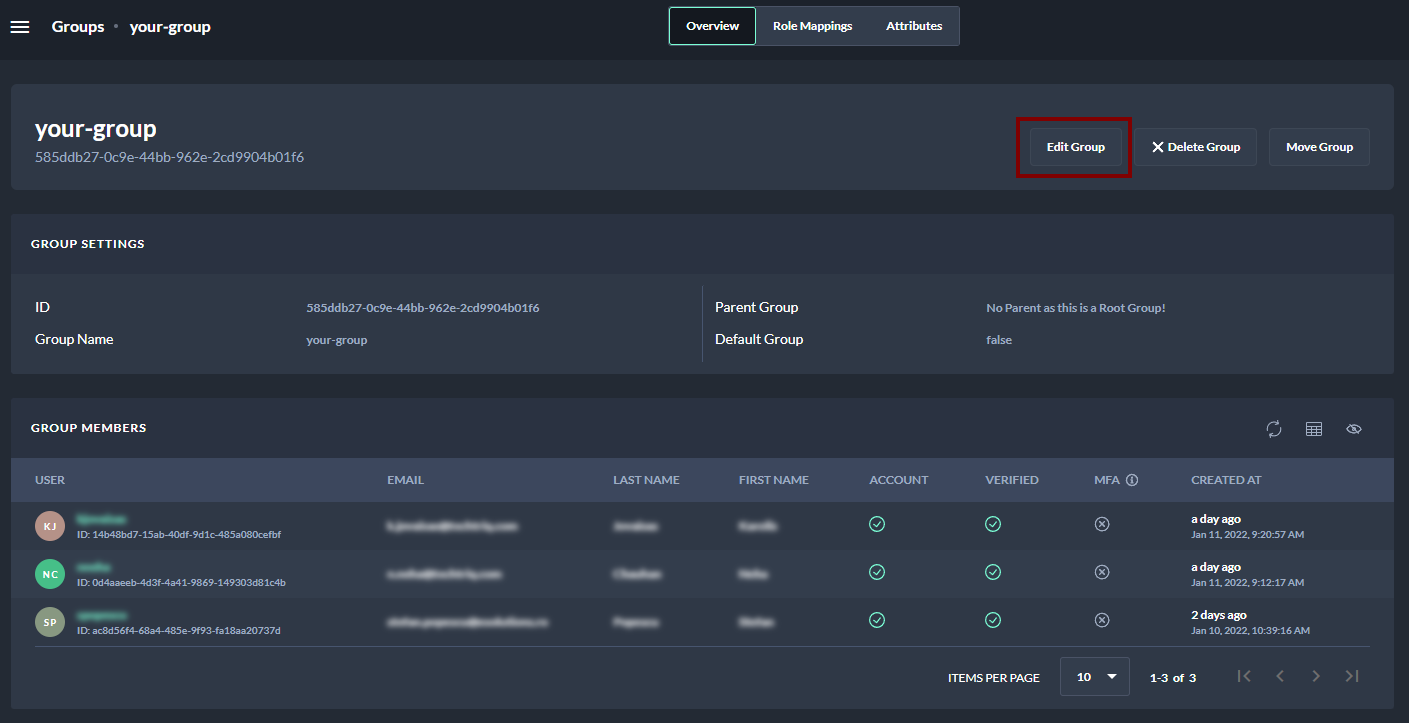Refresh the group members list
1409x723 pixels.
click(x=1273, y=429)
